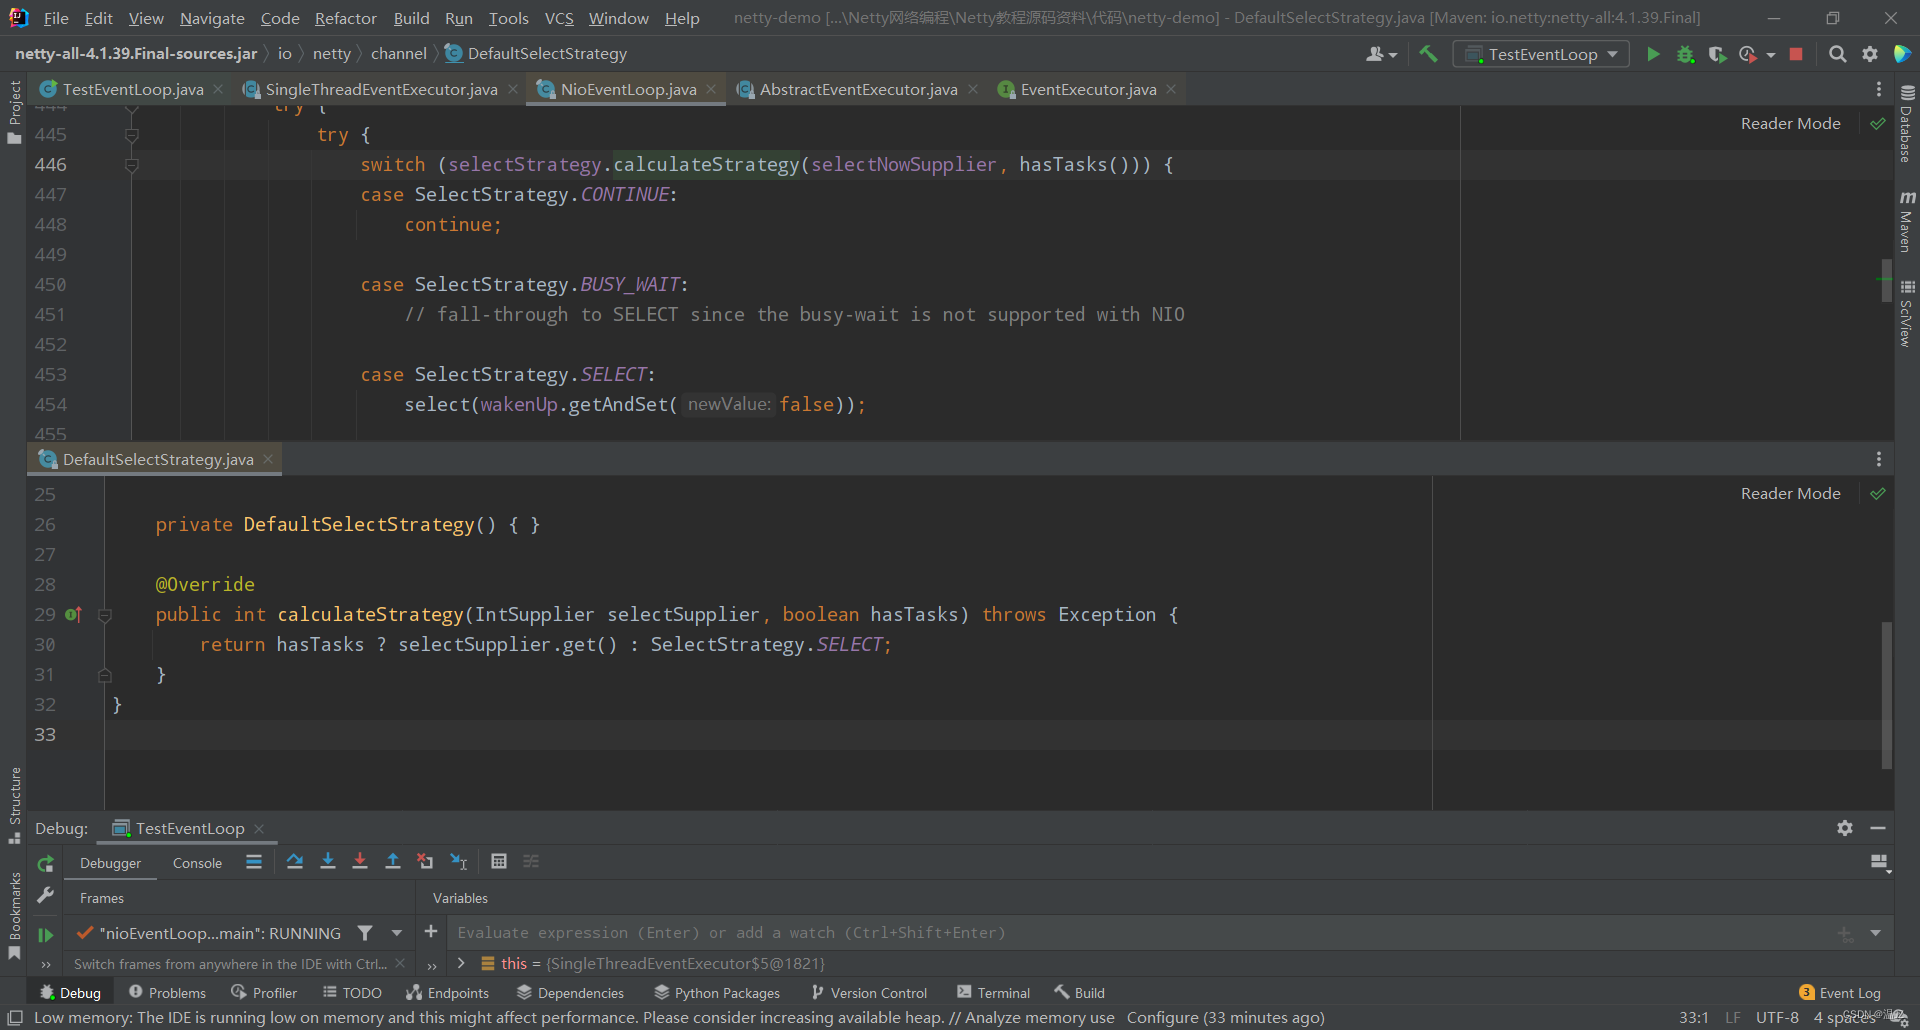Click the Configure memory link
Screen dimensions: 1920x1030
[1162, 1017]
